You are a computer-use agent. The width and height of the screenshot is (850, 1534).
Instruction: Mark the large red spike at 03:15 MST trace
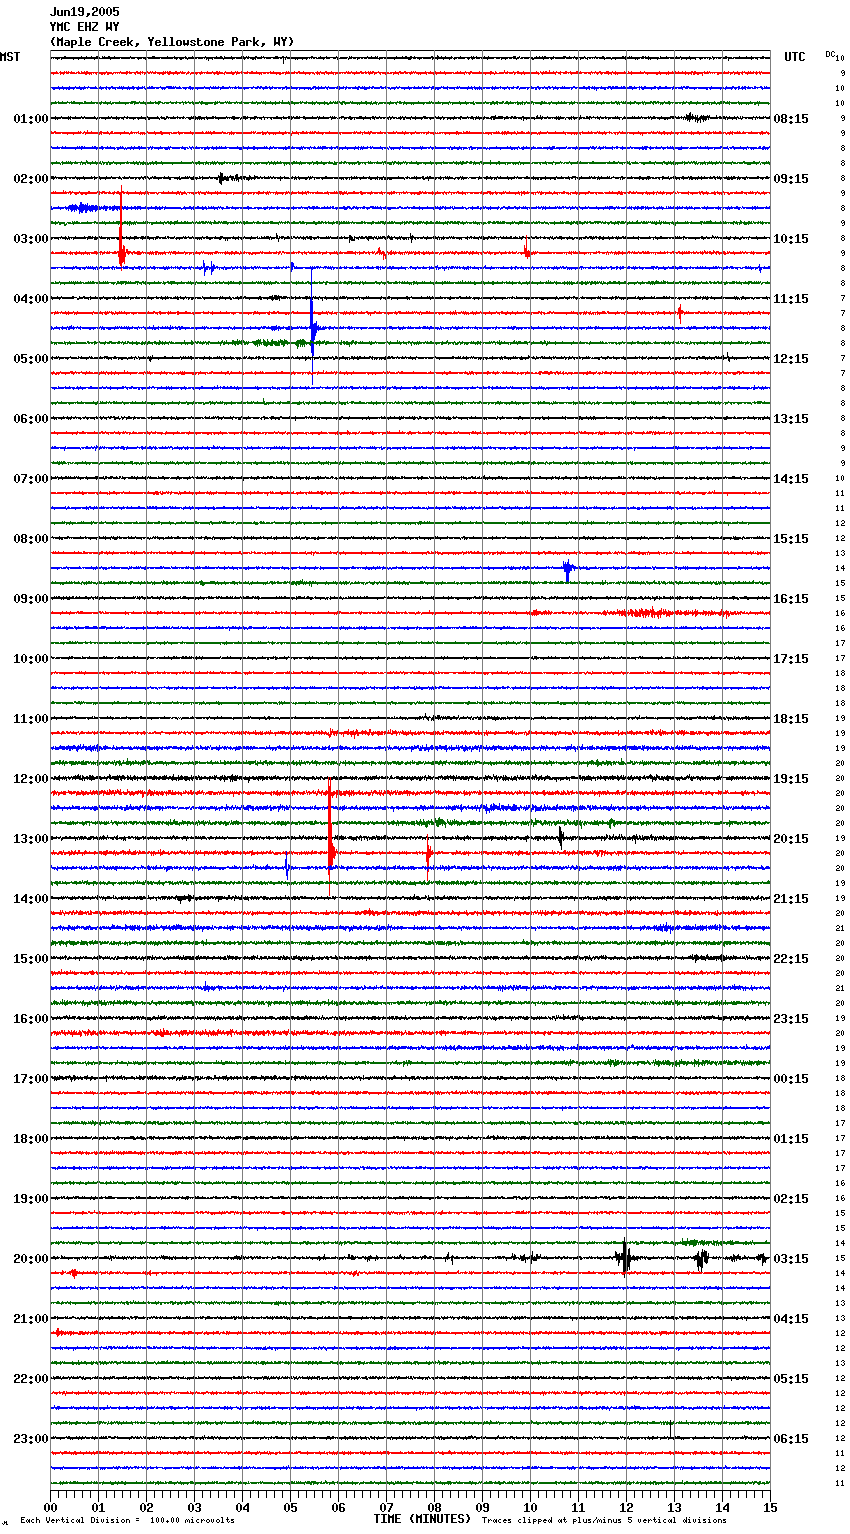(121, 230)
